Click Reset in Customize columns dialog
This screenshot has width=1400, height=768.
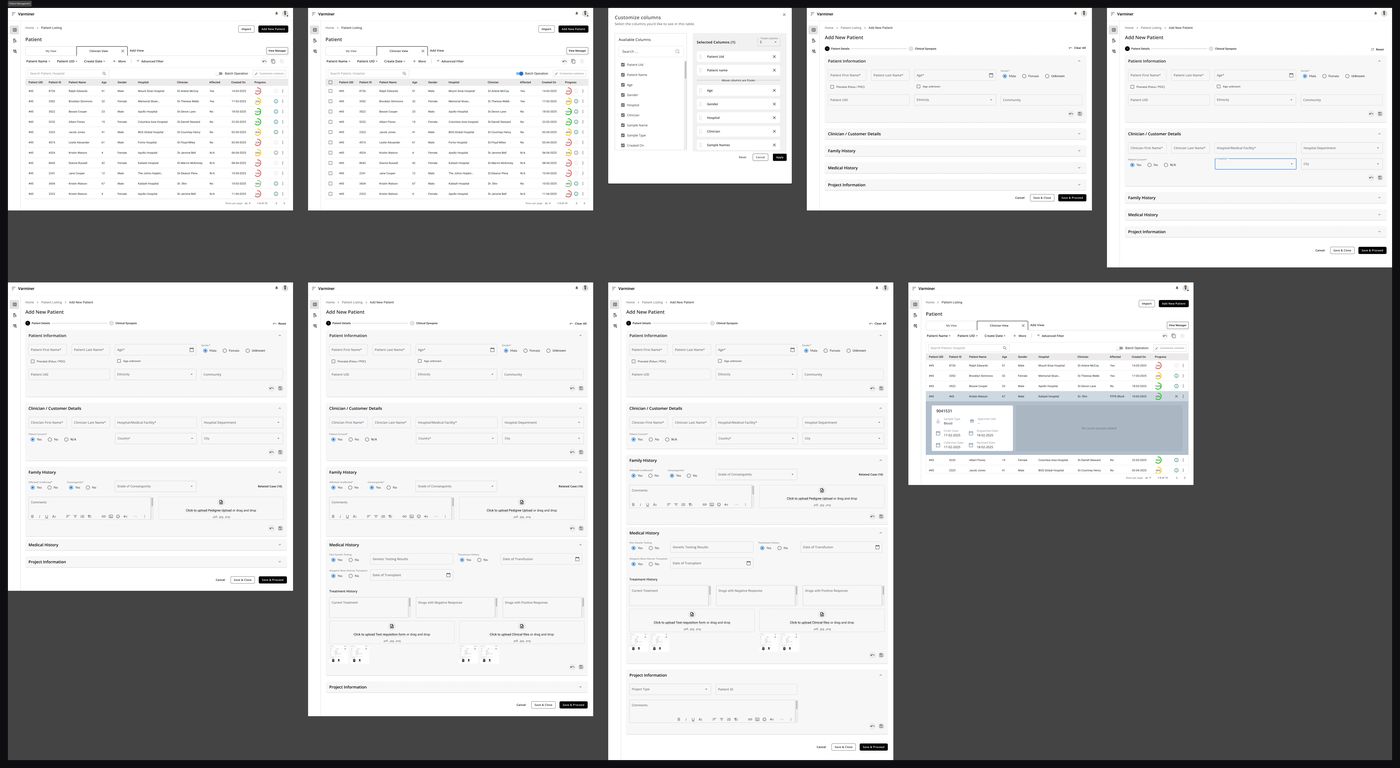pyautogui.click(x=742, y=157)
